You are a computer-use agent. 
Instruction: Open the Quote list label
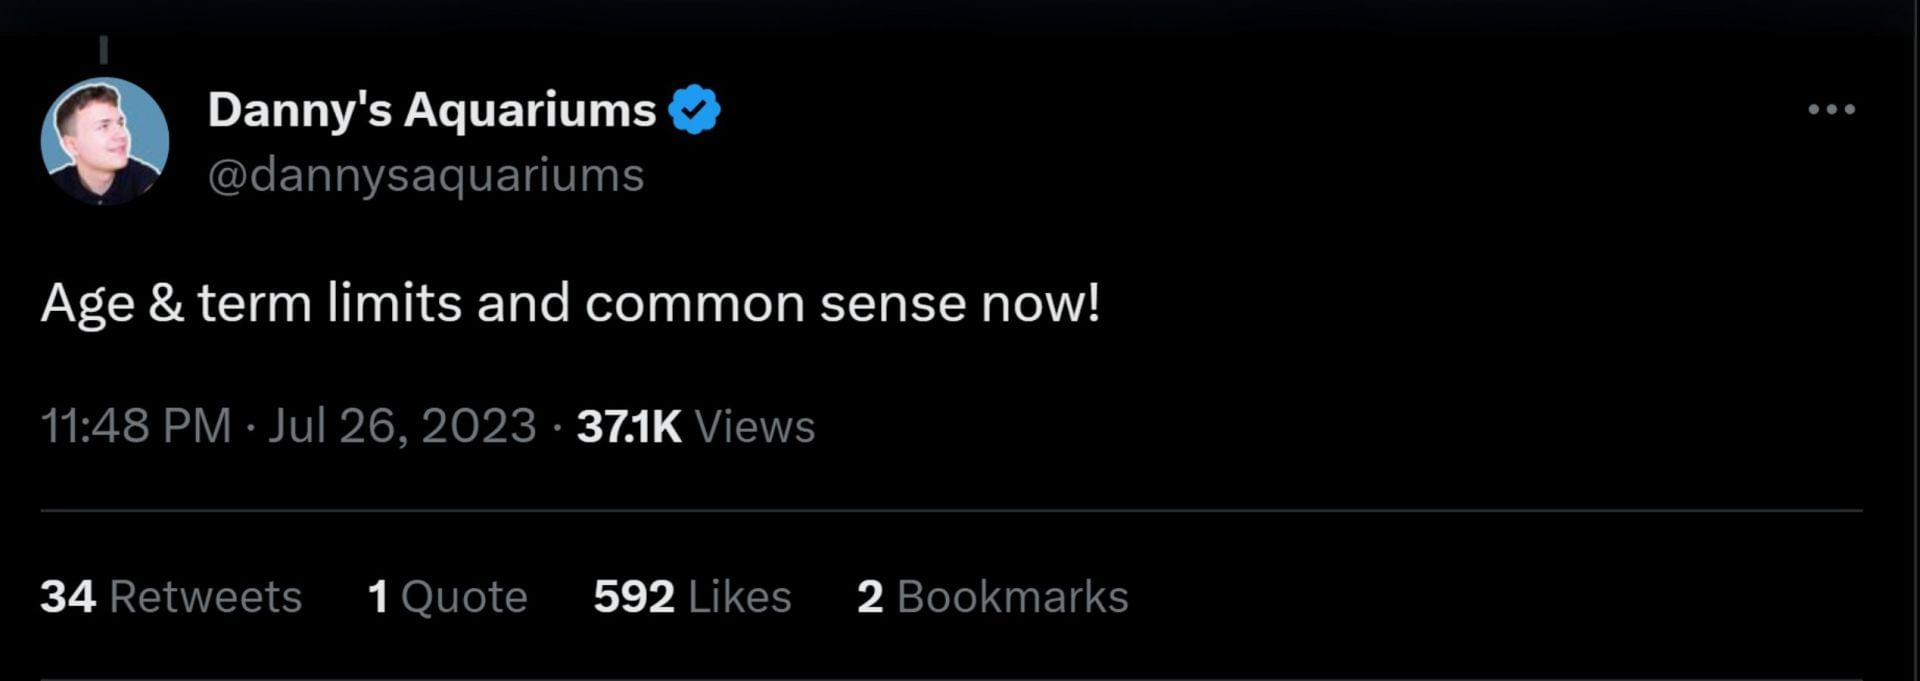464,597
